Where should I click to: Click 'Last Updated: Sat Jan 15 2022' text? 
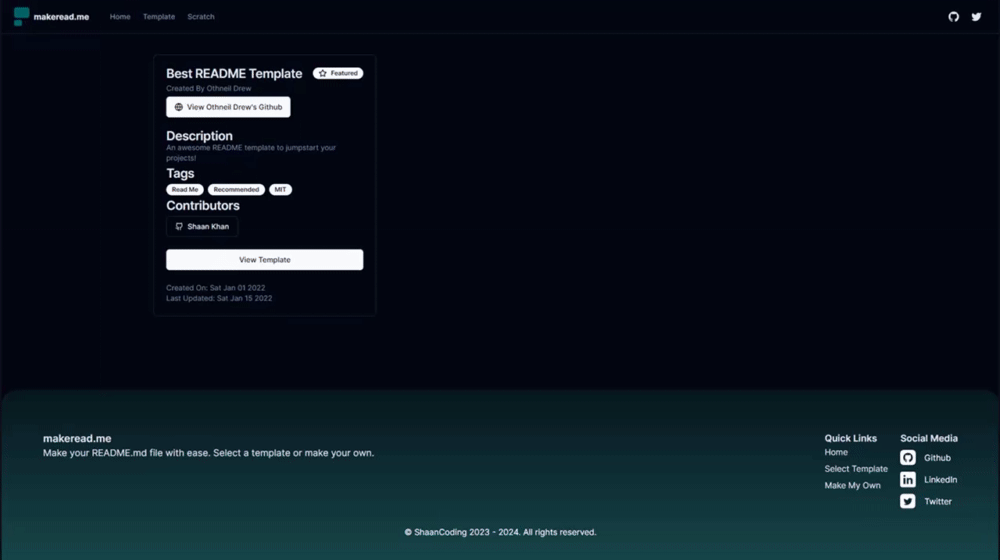[219, 298]
